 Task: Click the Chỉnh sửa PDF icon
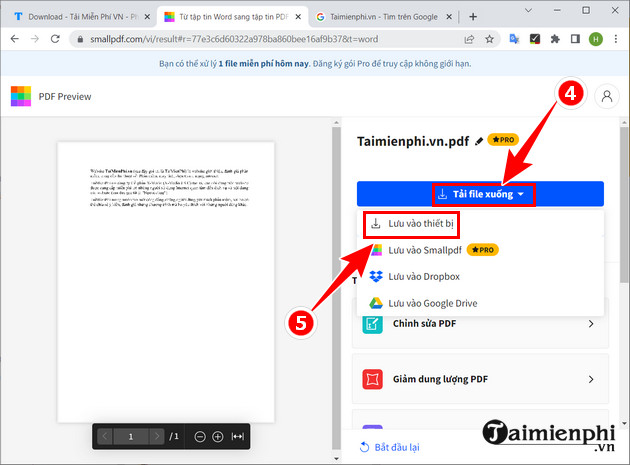(x=372, y=324)
